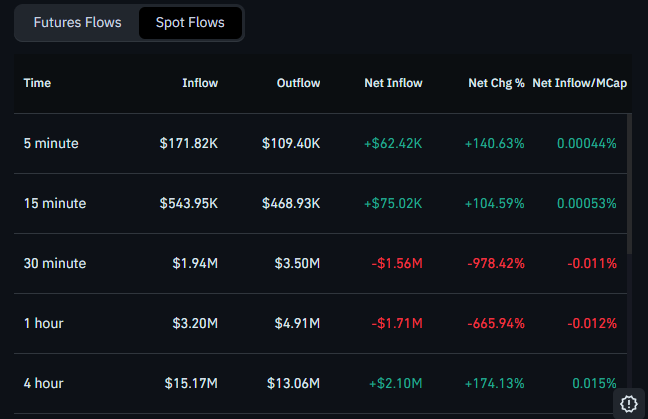Click inflow value $3.20M

pos(195,323)
